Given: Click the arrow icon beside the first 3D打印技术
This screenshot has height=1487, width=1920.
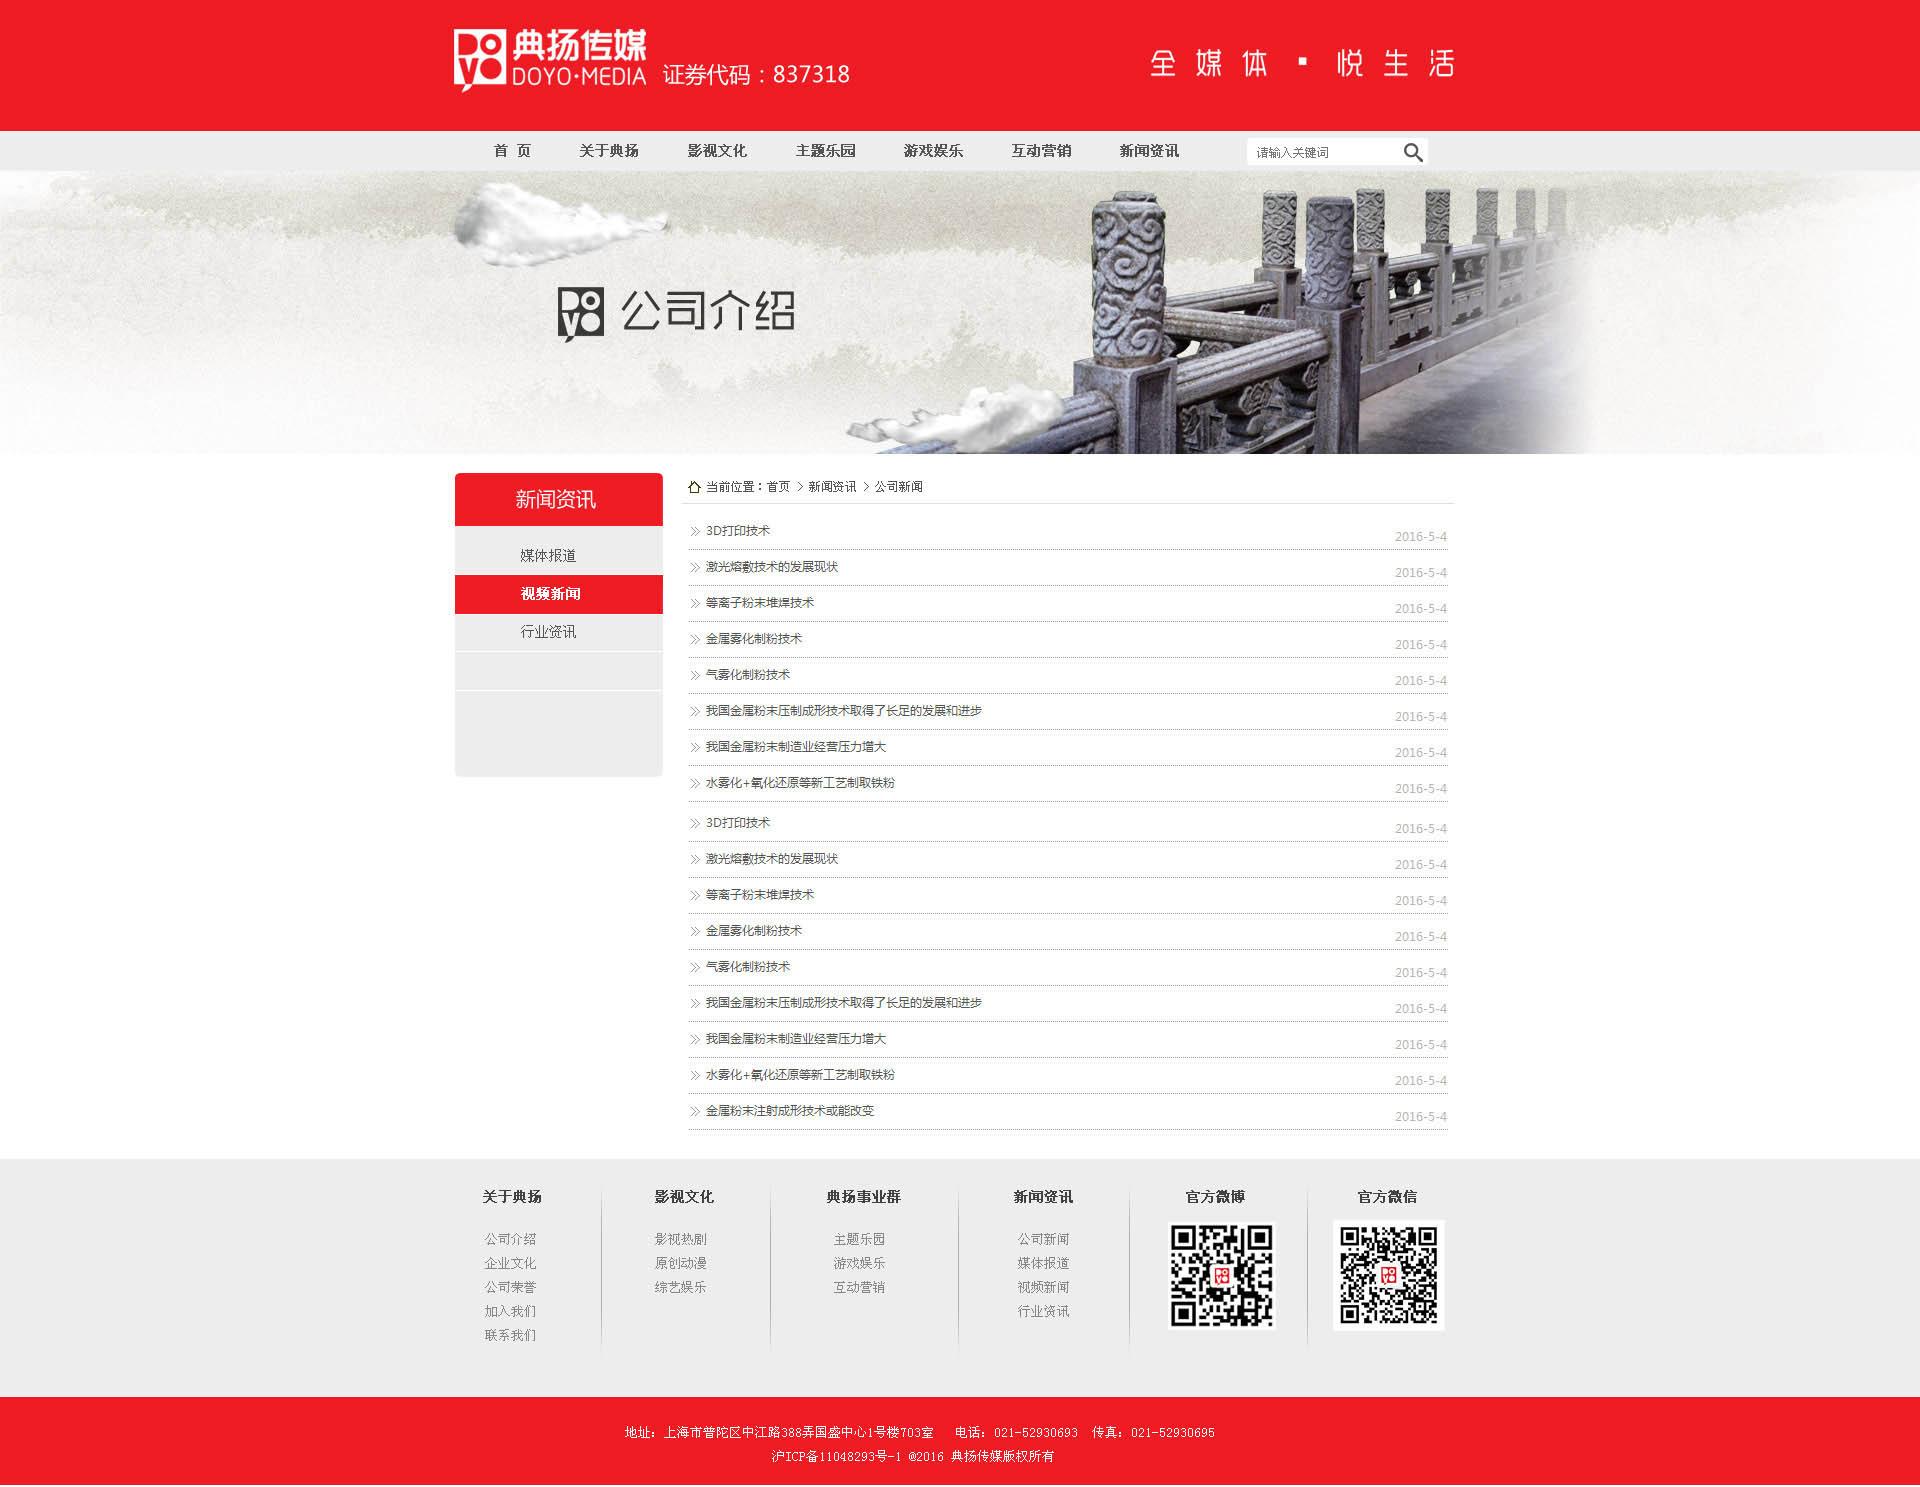Looking at the screenshot, I should (x=695, y=531).
